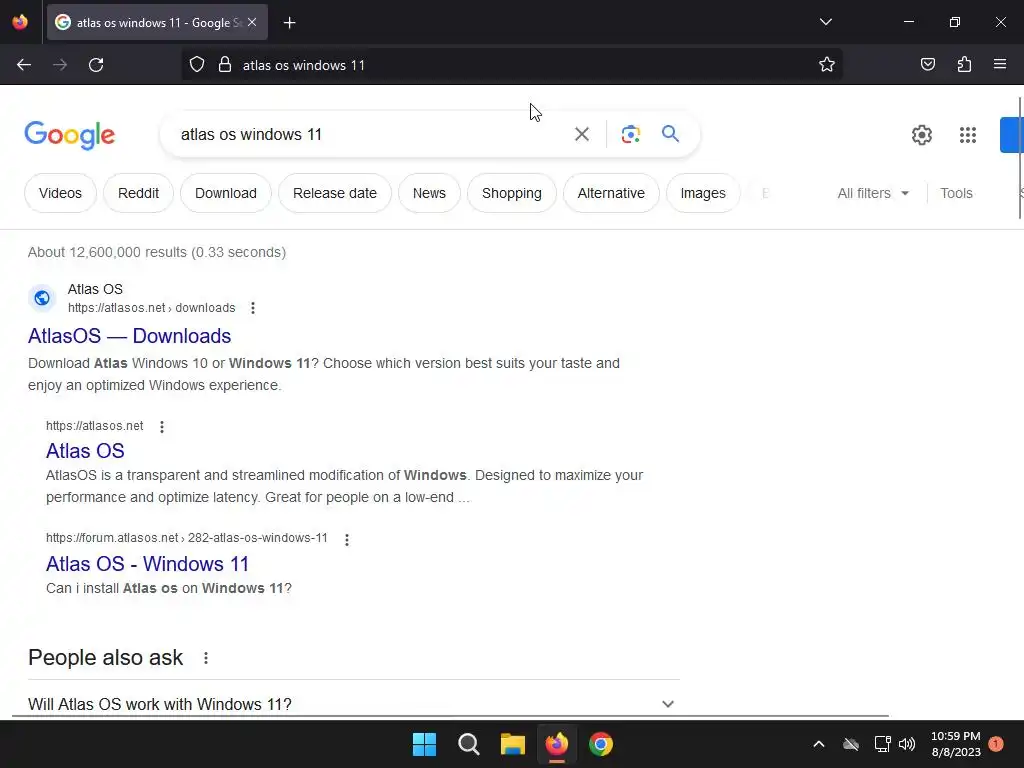The image size is (1024, 768).
Task: Select the Download filter chip
Action: pyautogui.click(x=226, y=193)
